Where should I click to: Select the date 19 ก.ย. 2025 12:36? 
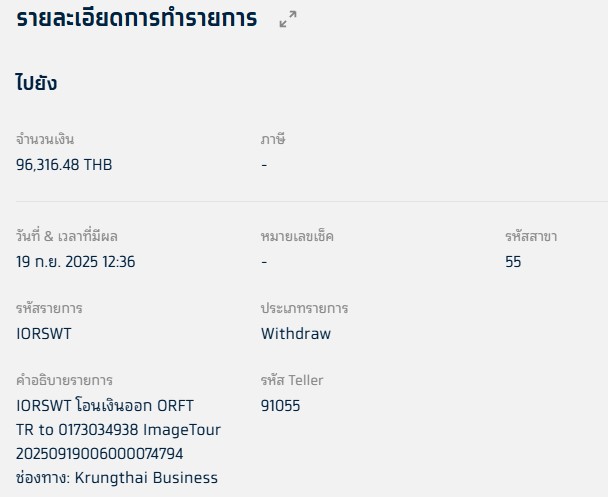point(76,262)
